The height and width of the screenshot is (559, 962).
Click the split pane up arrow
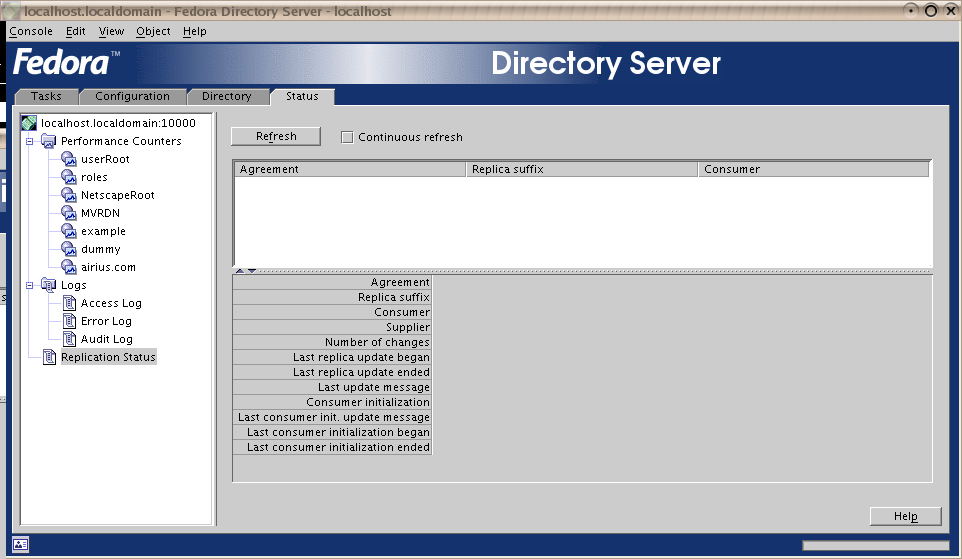(240, 271)
